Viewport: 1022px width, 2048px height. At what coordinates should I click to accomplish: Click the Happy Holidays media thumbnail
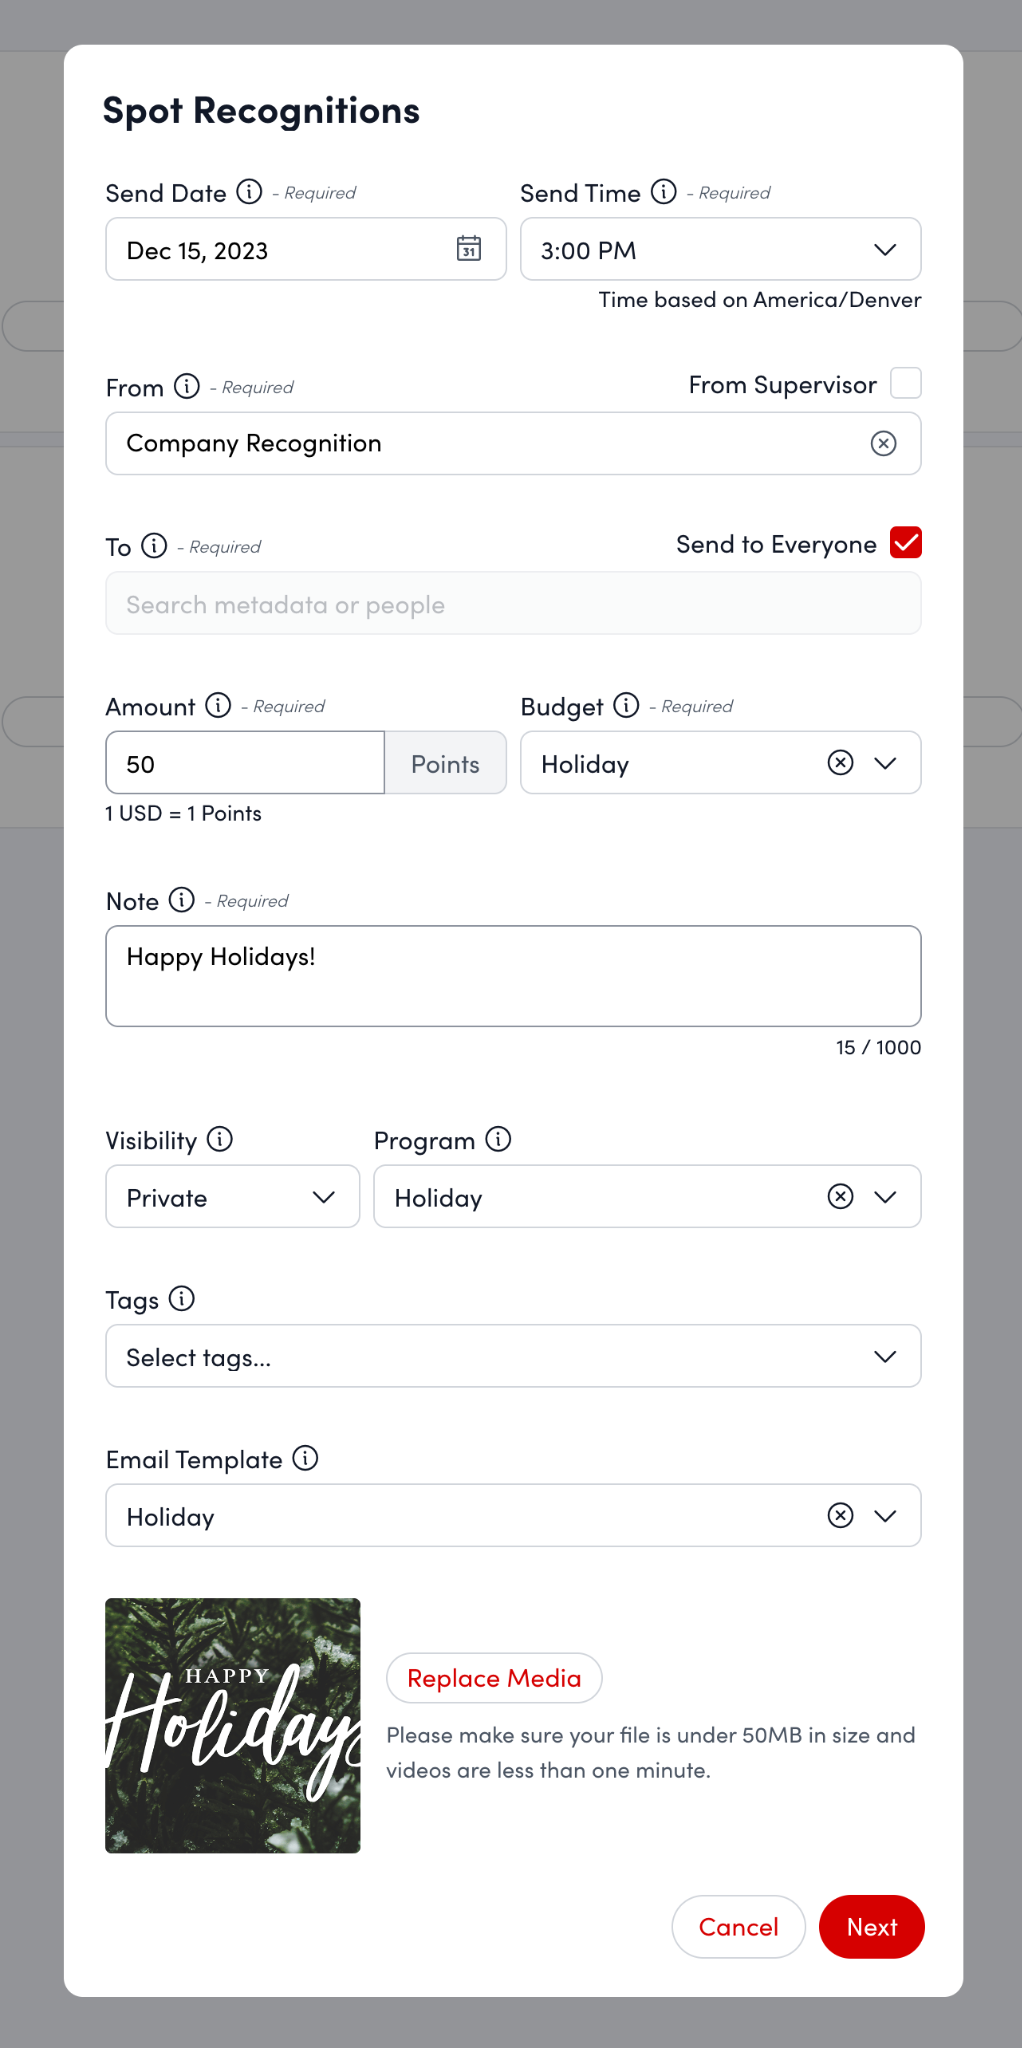tap(233, 1725)
